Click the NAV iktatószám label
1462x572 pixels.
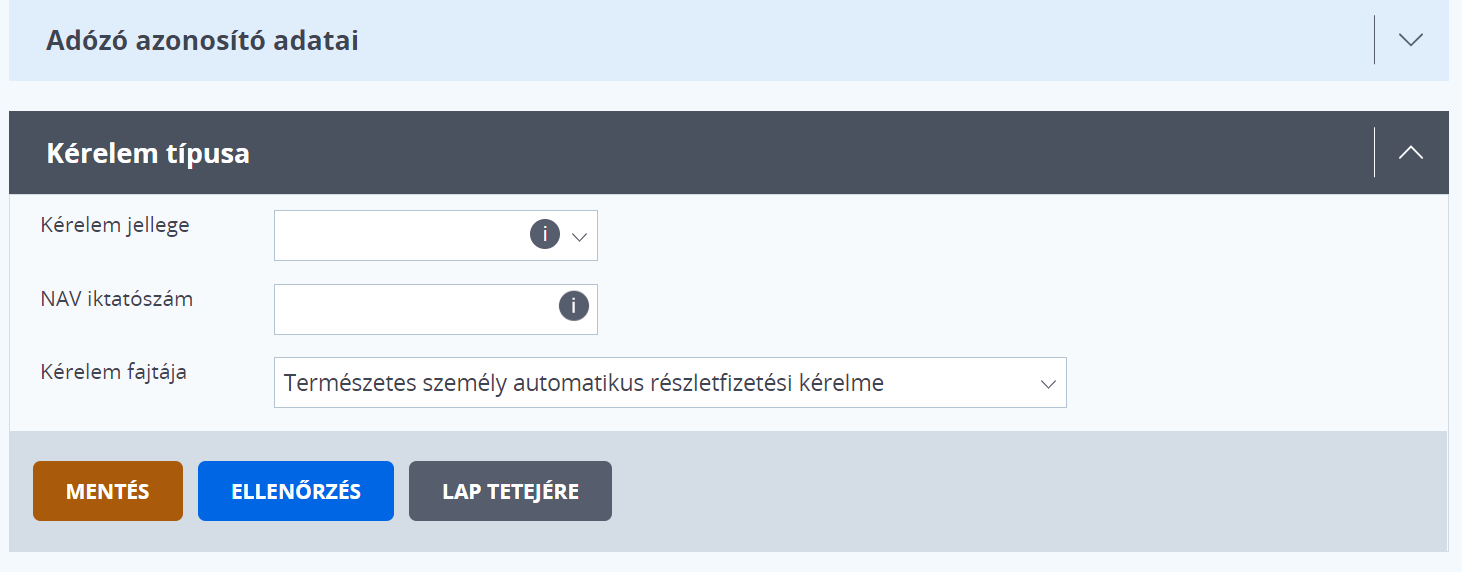[117, 298]
